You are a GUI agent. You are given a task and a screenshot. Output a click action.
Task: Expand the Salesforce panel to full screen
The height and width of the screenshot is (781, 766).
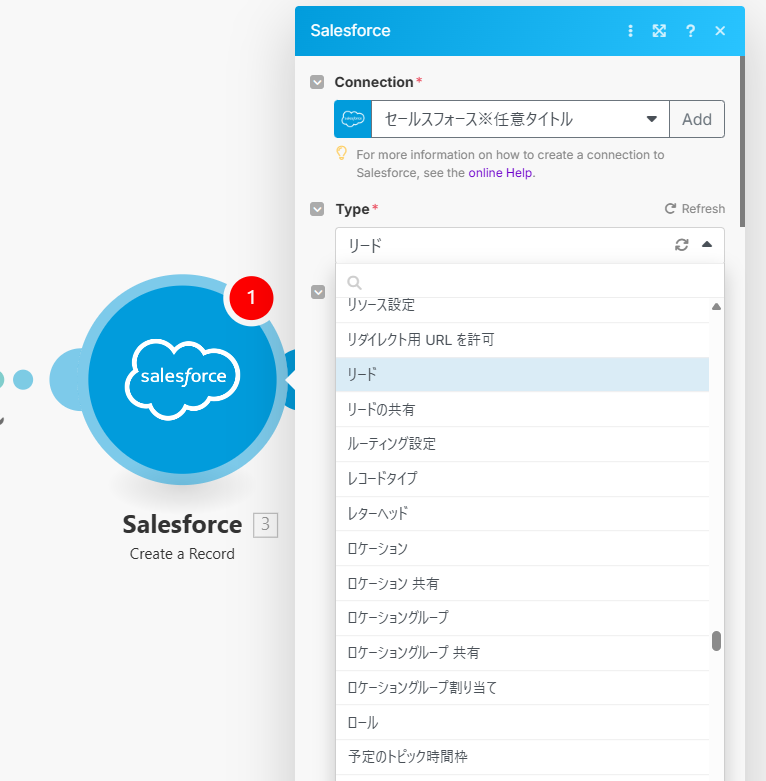tap(659, 31)
